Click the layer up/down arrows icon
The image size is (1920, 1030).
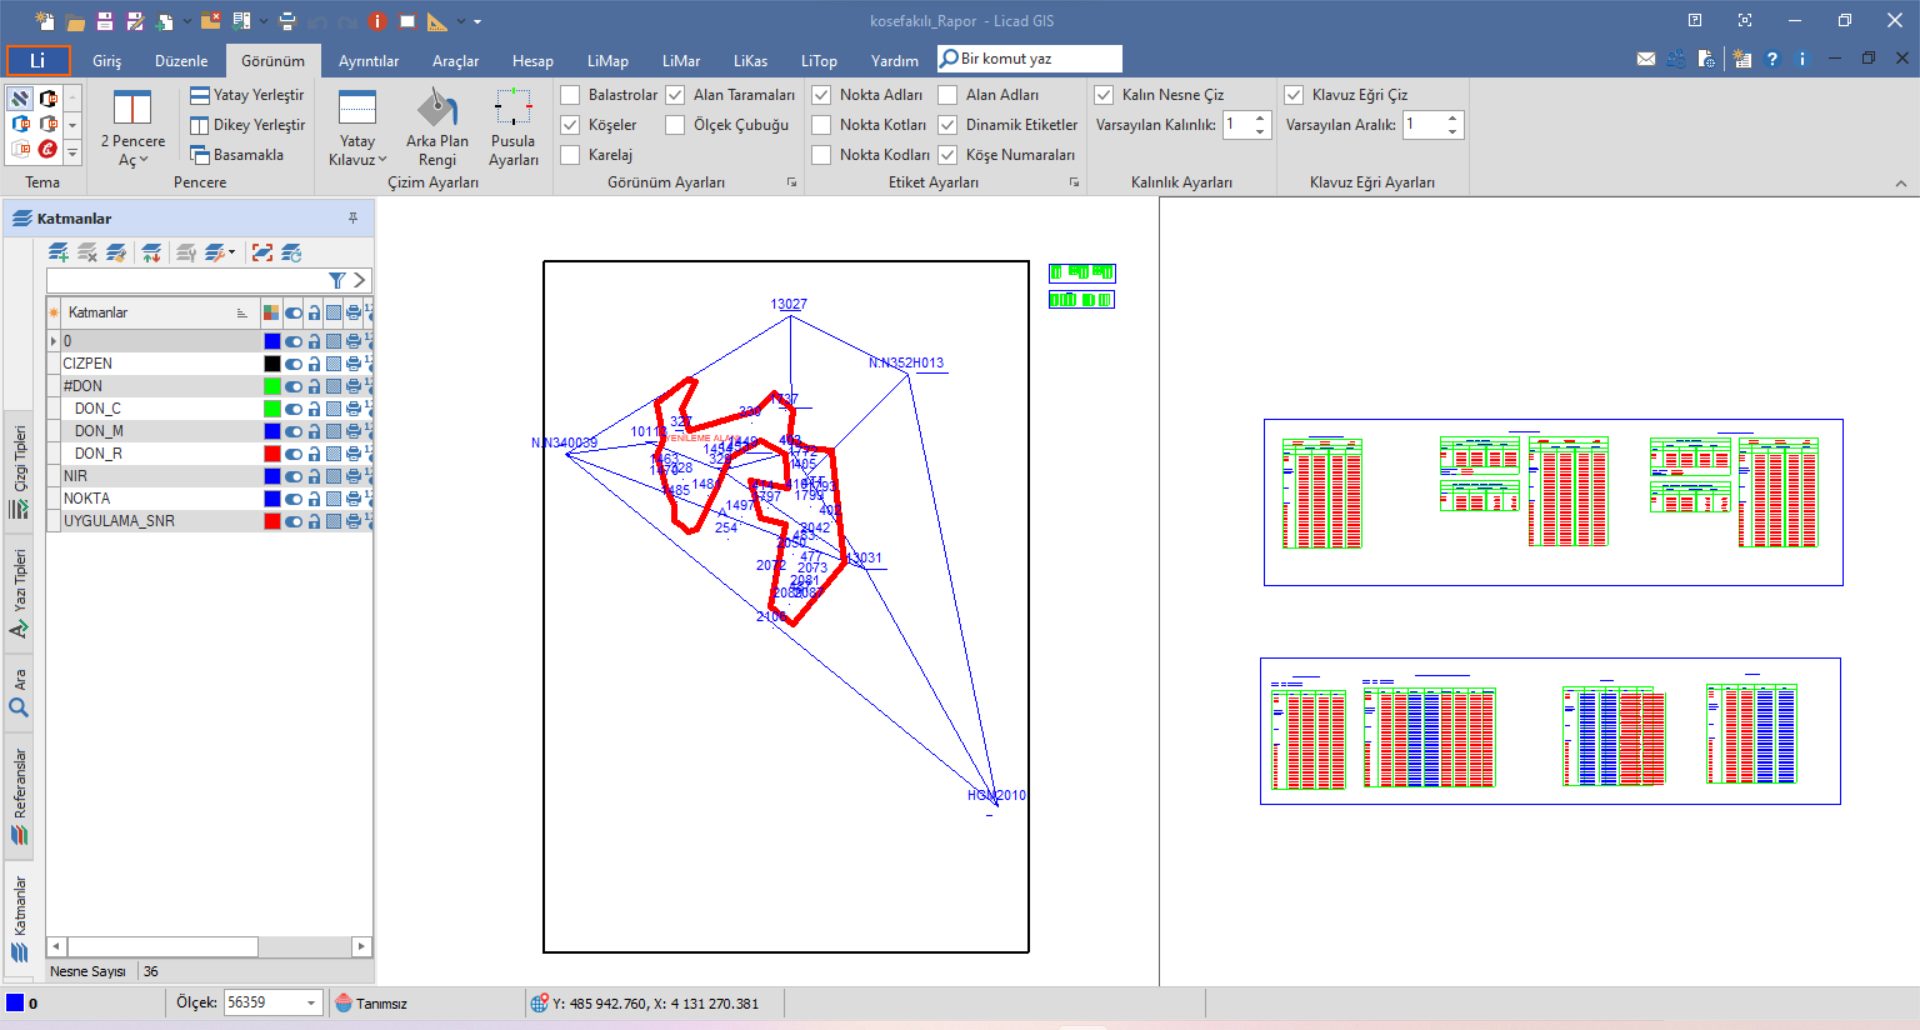click(x=151, y=252)
